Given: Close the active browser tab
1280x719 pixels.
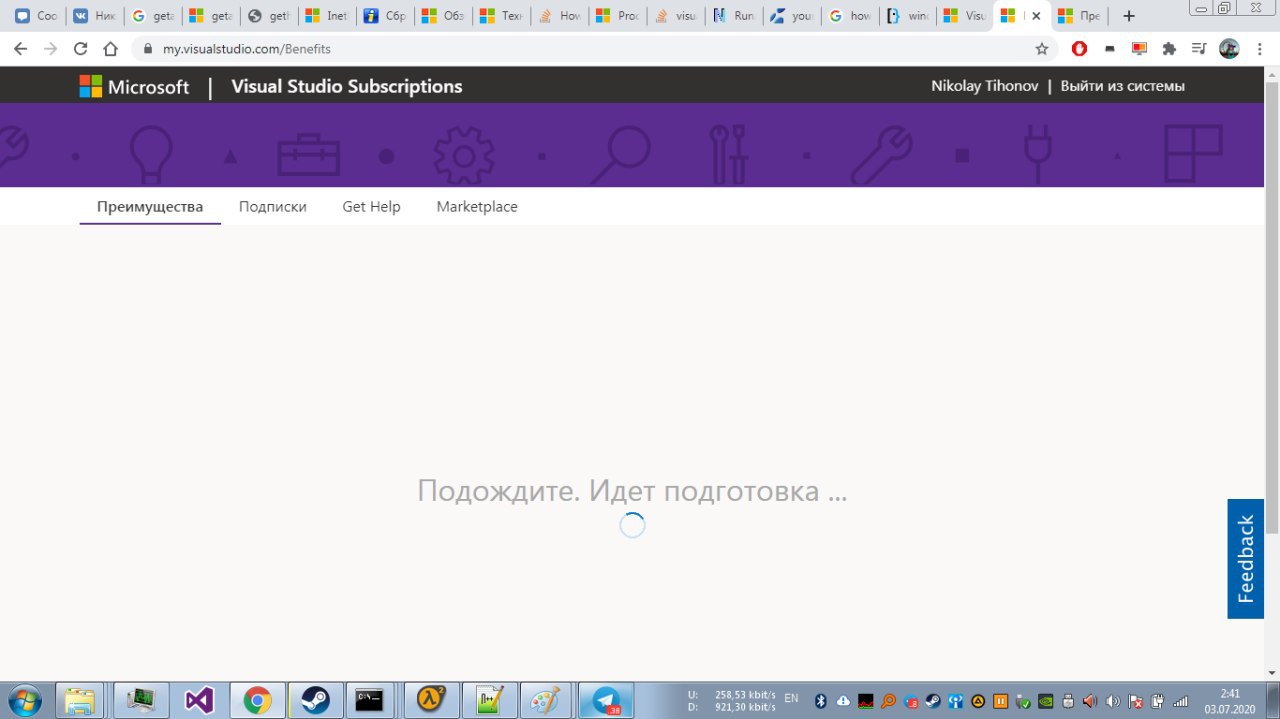Looking at the screenshot, I should [1036, 16].
